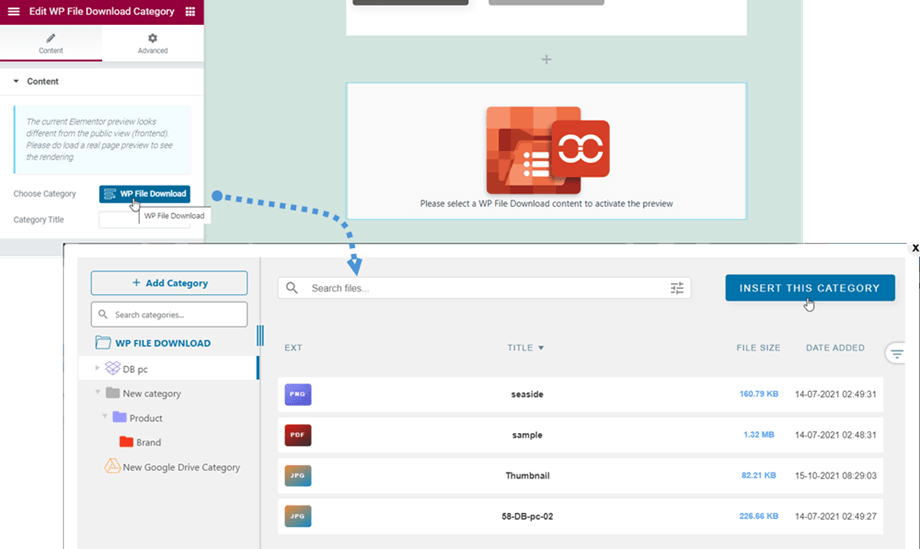Image resolution: width=920 pixels, height=549 pixels.
Task: Collapse the Product subcategory
Action: [105, 418]
